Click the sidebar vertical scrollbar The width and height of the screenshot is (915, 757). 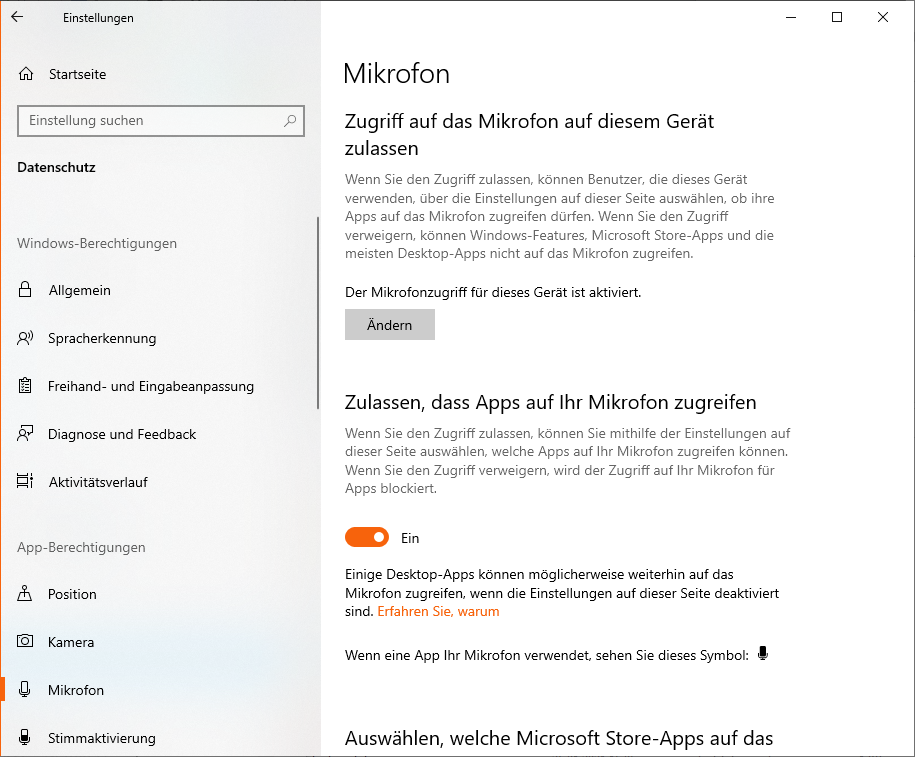[318, 313]
